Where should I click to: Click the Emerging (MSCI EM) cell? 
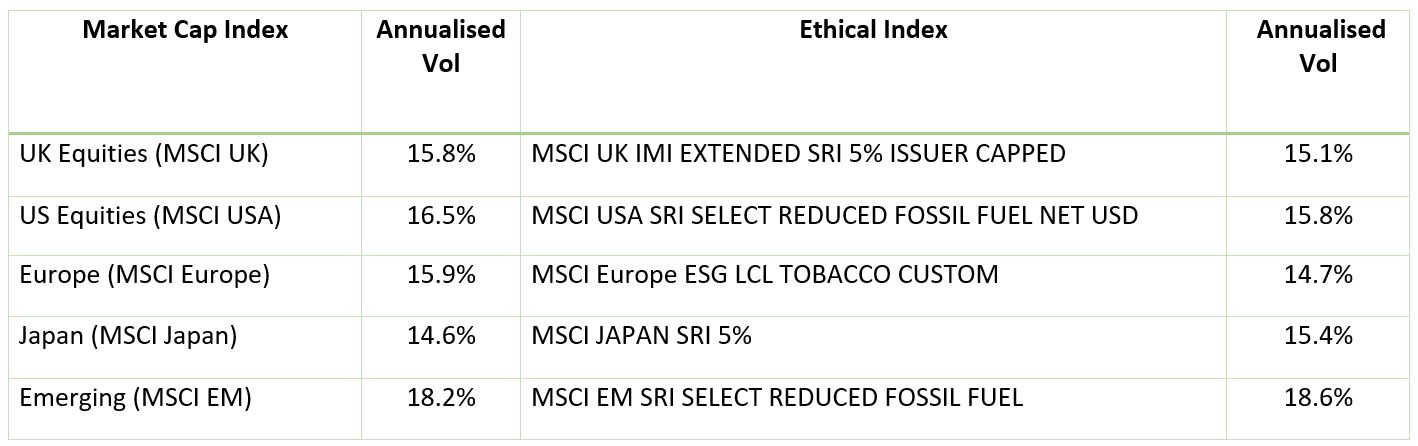pos(135,397)
